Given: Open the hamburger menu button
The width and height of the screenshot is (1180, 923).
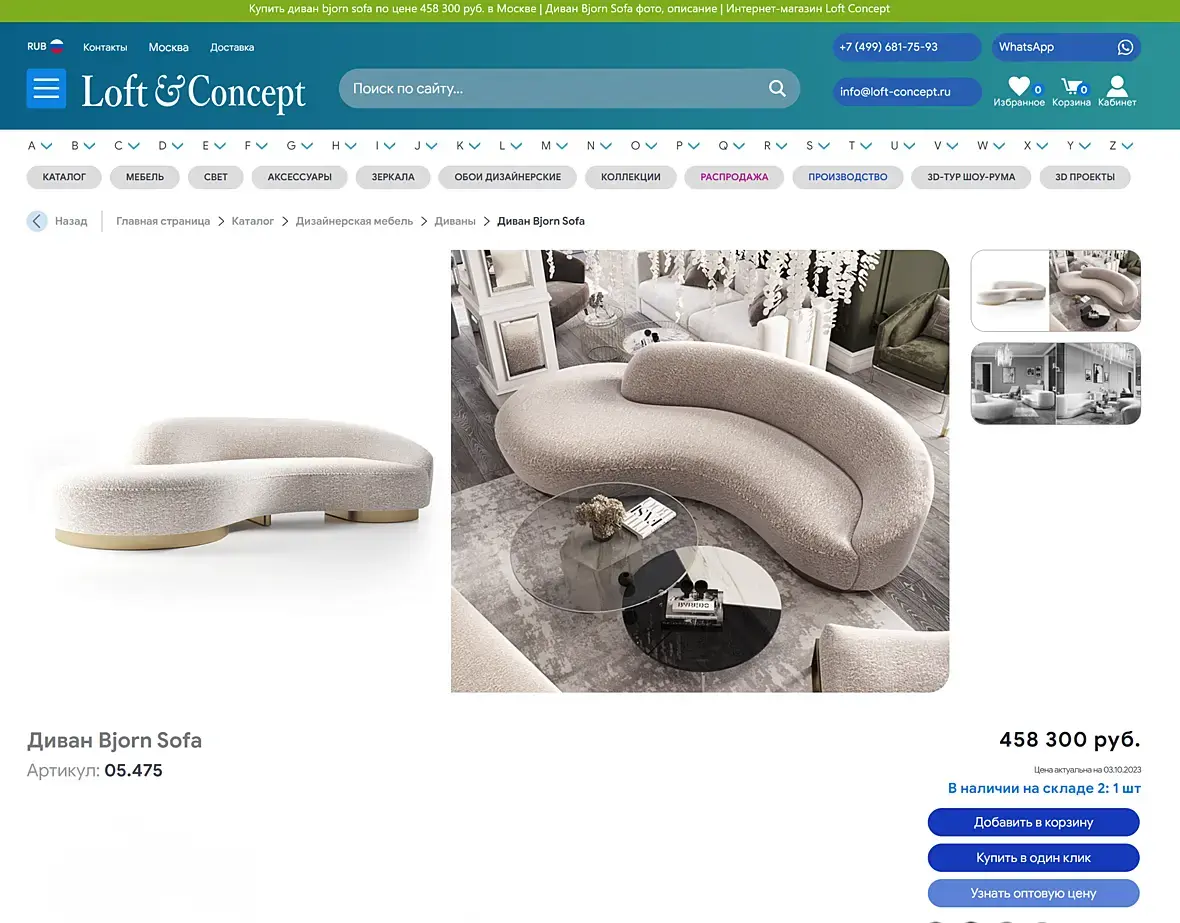Looking at the screenshot, I should tap(46, 89).
